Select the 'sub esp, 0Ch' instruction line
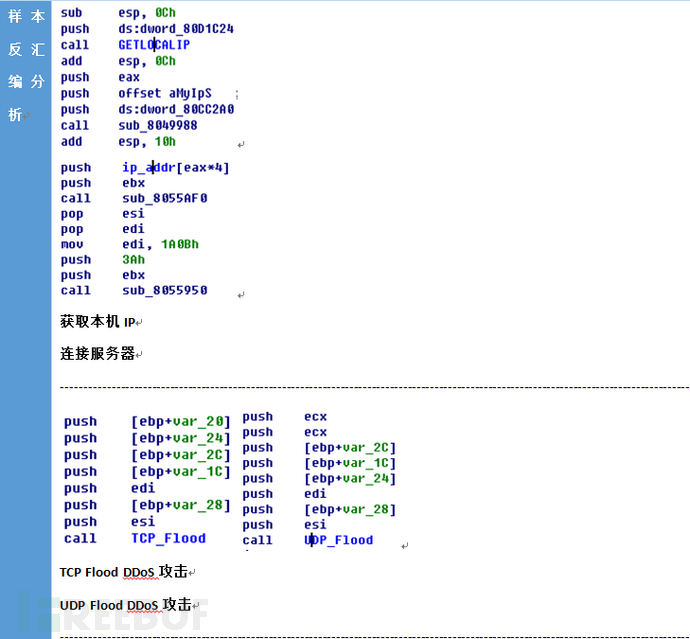Image resolution: width=690 pixels, height=639 pixels. click(x=118, y=13)
